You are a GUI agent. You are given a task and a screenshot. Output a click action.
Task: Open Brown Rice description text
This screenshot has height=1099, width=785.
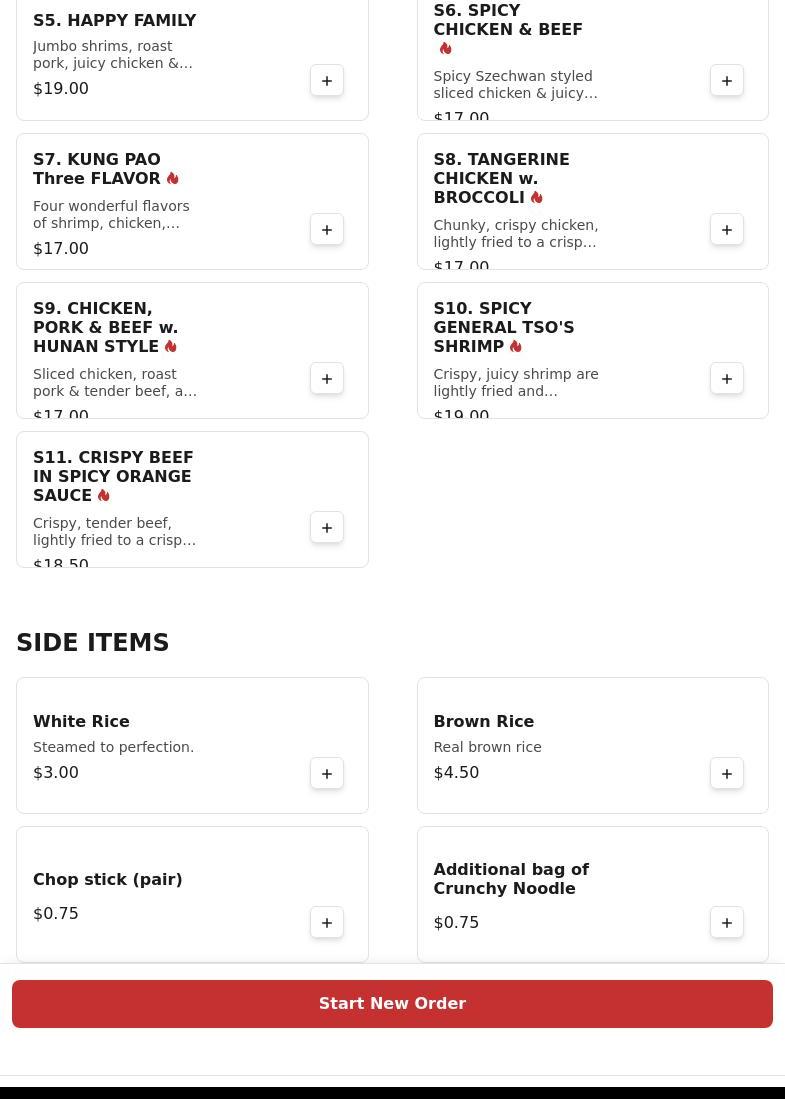487,747
